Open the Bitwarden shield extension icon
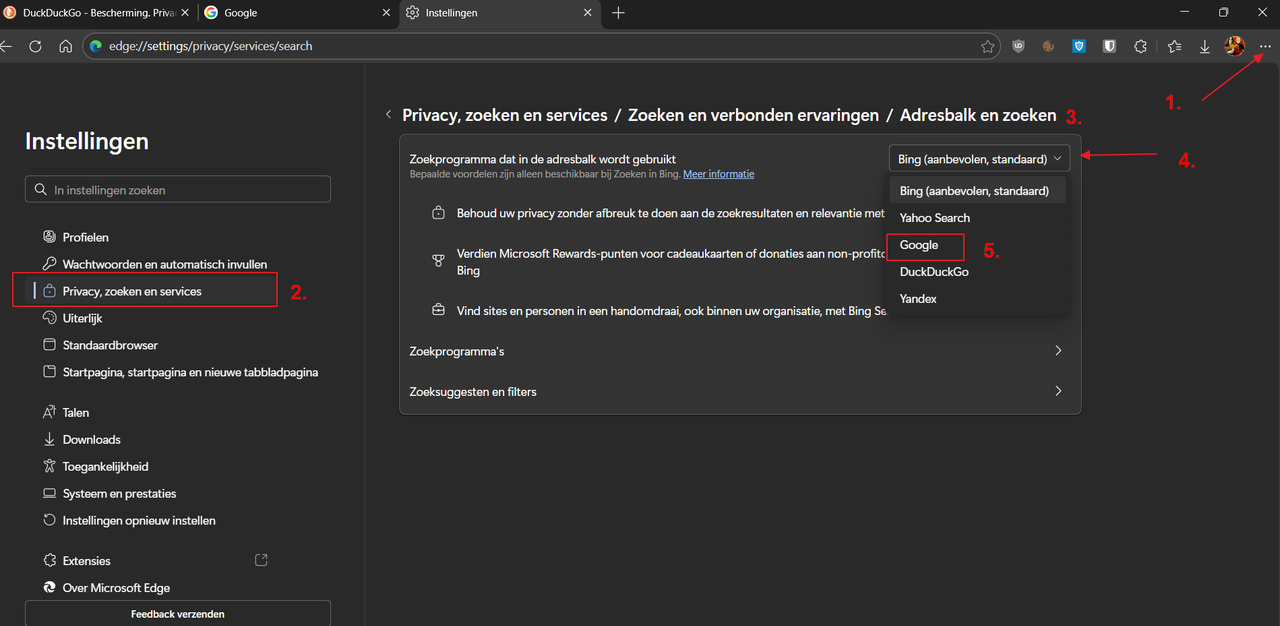This screenshot has height=626, width=1280. [x=1109, y=46]
